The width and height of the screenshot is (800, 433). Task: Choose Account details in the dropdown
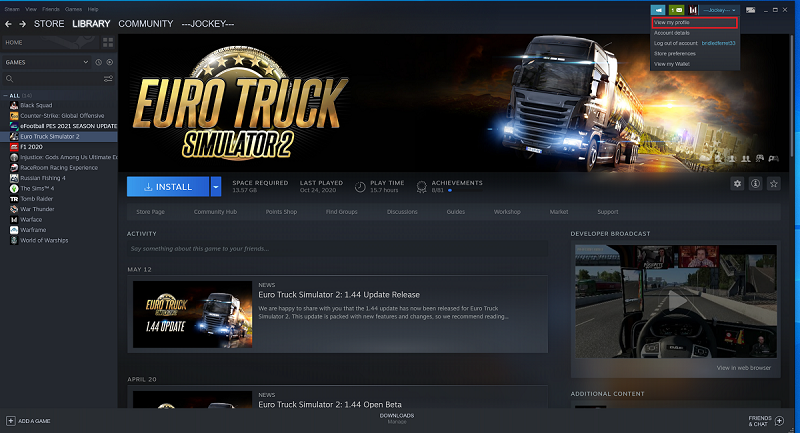tap(672, 33)
